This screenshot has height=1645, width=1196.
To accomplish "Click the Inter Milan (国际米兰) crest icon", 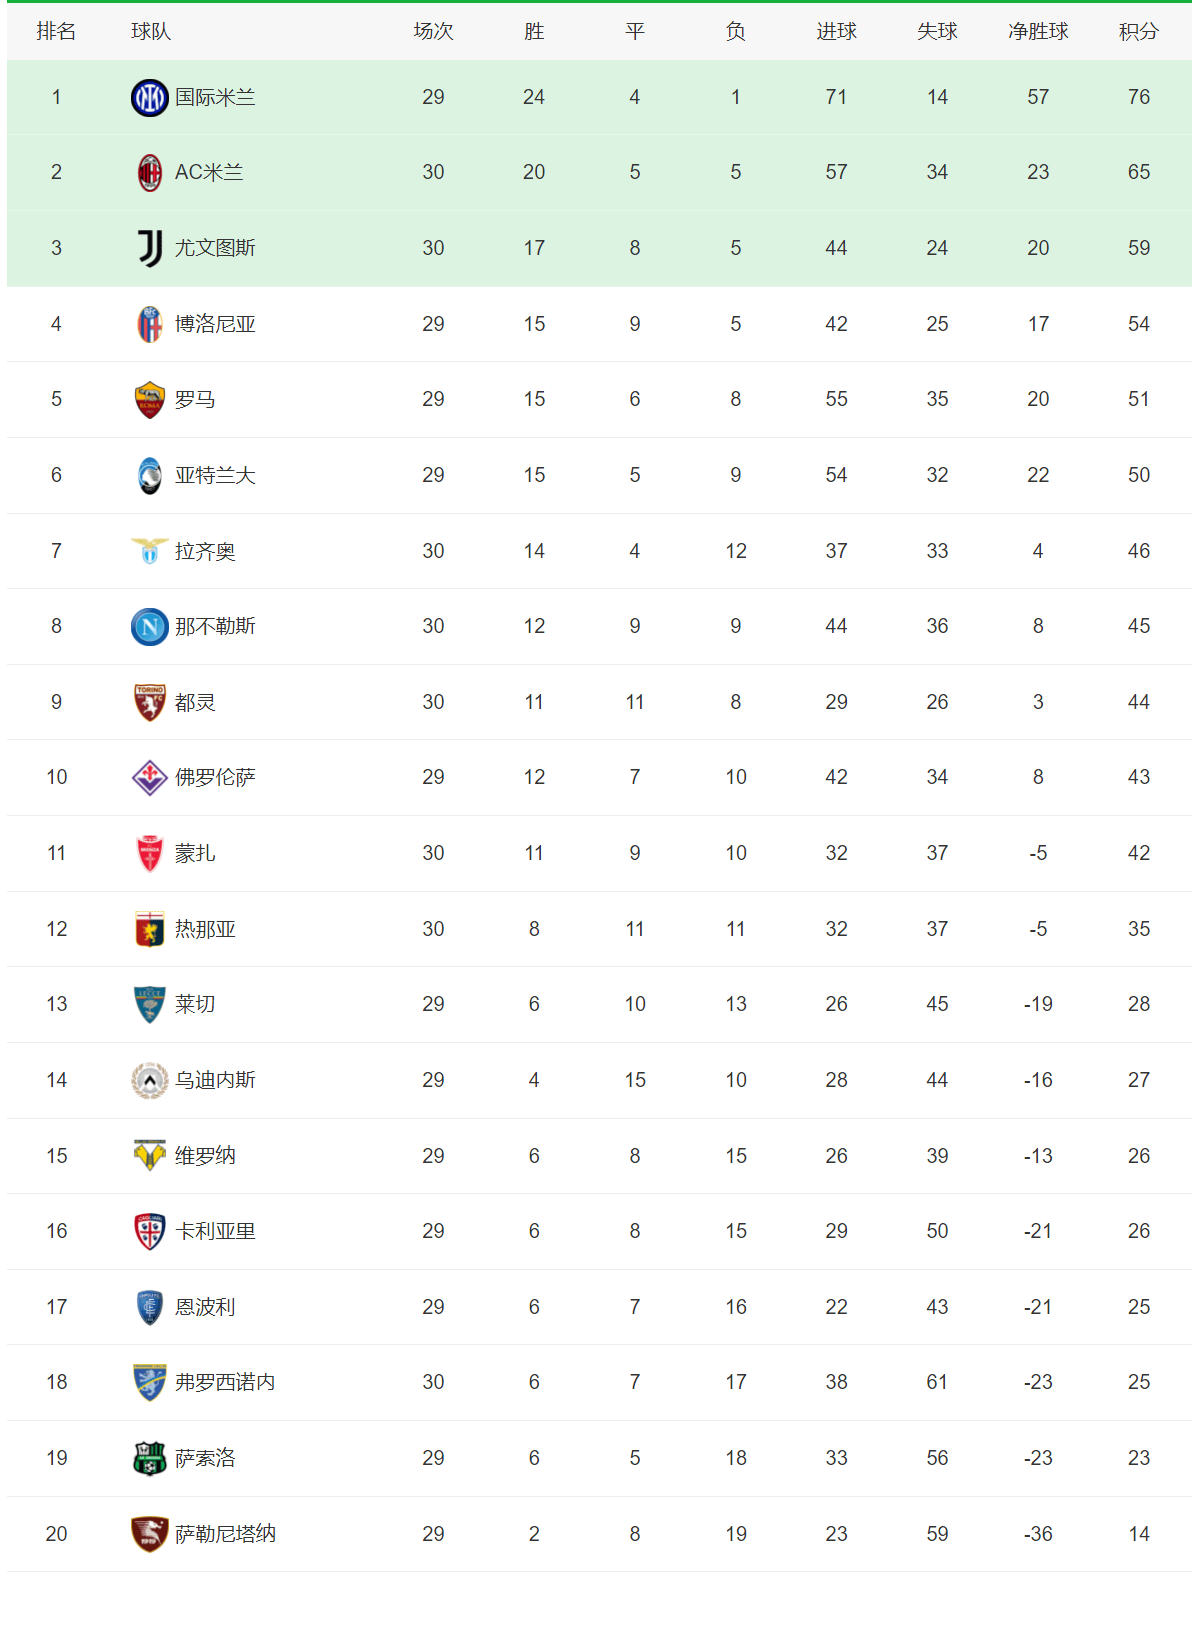I will click(x=150, y=97).
